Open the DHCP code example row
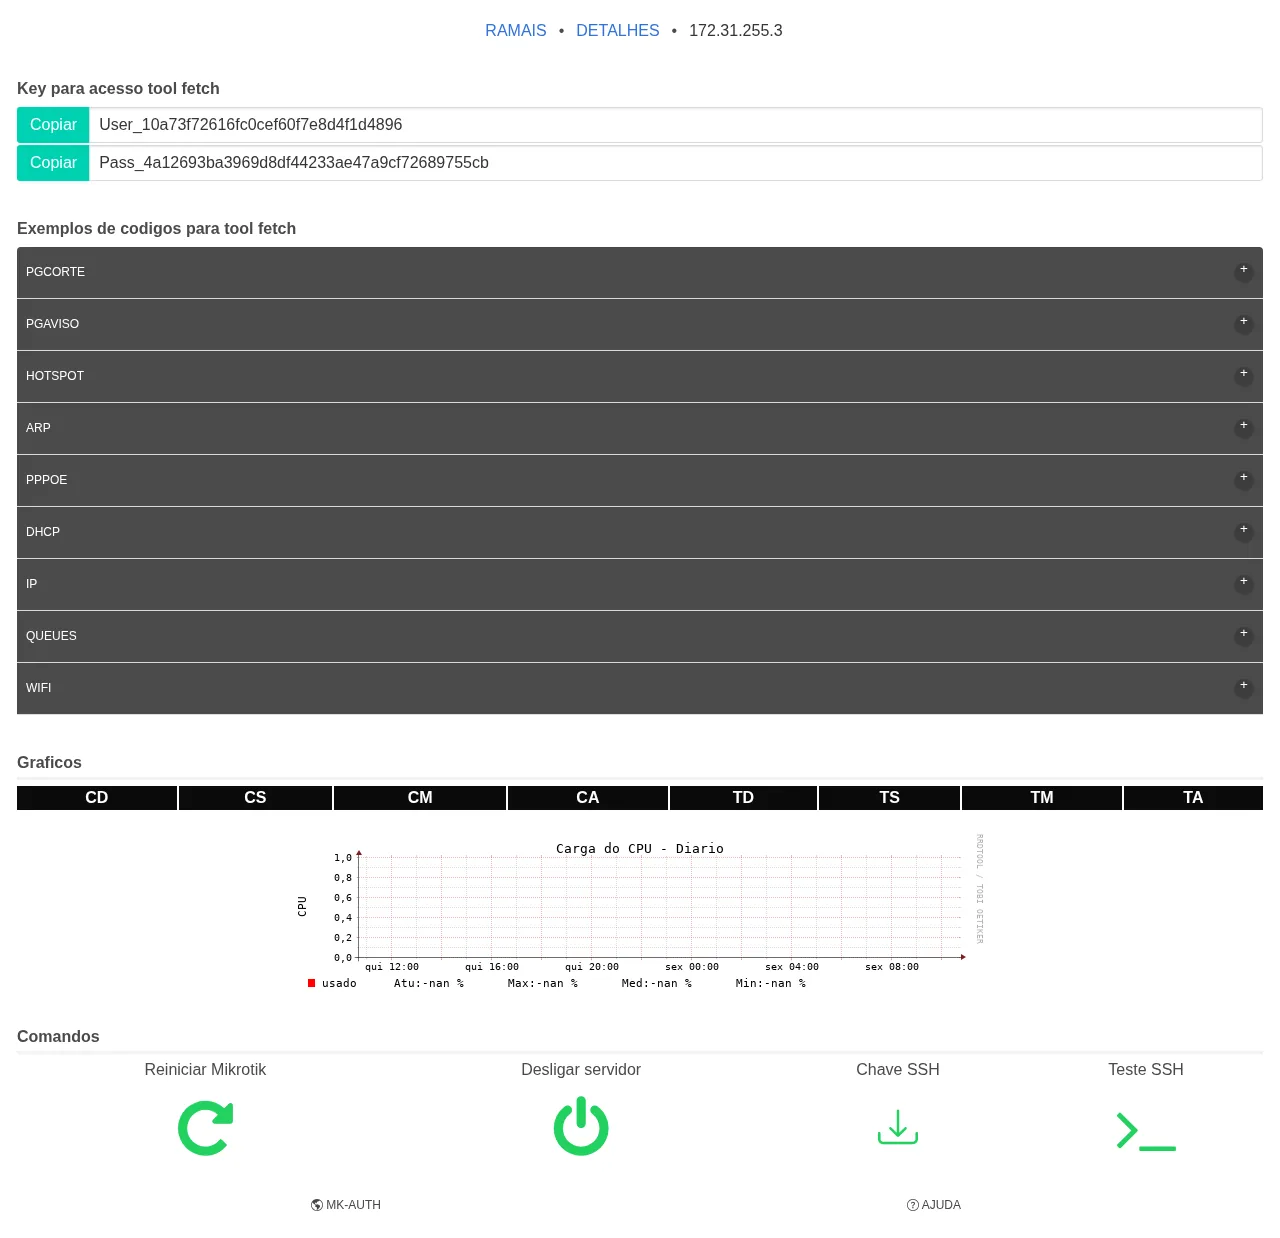1280x1238 pixels. coord(640,532)
